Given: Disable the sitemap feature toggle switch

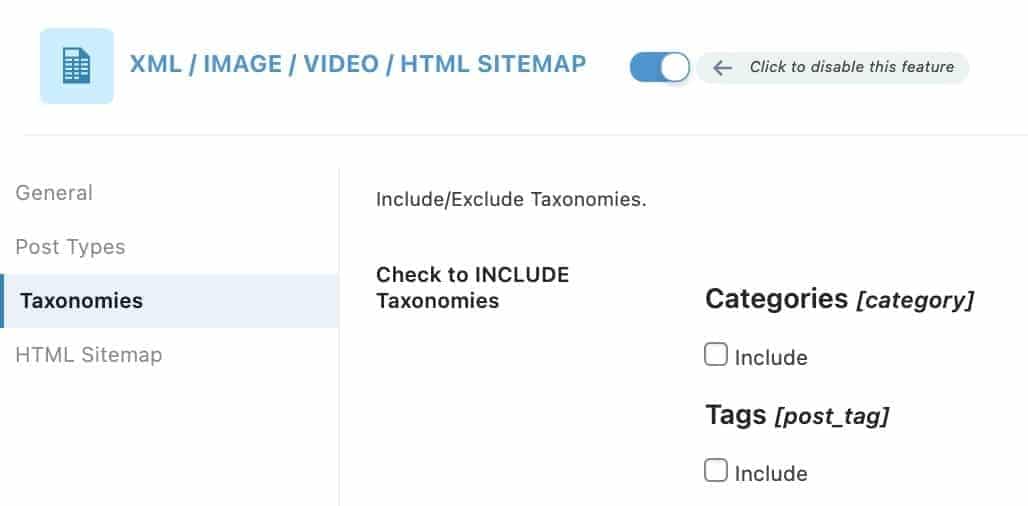Looking at the screenshot, I should coord(660,68).
